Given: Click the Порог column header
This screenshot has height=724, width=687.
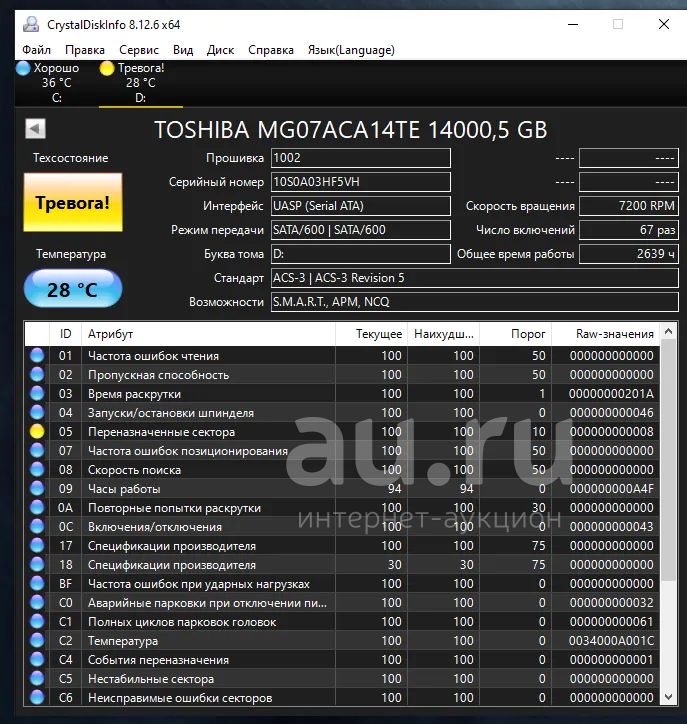Looking at the screenshot, I should tap(515, 334).
